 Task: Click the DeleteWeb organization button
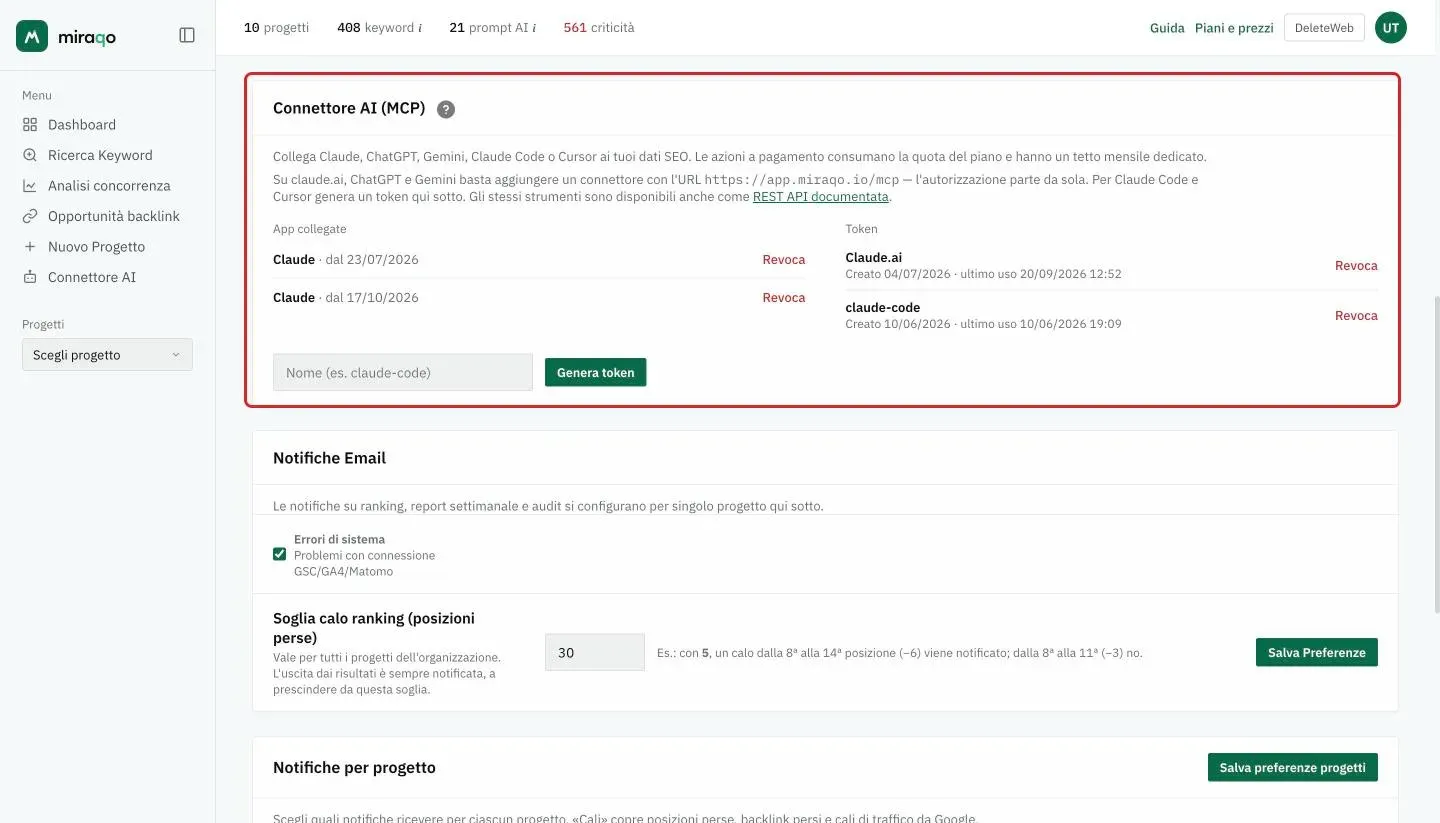tap(1324, 28)
